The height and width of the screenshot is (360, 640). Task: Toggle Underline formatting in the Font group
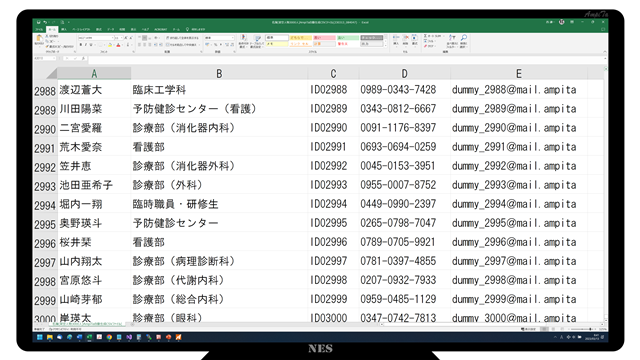point(91,44)
